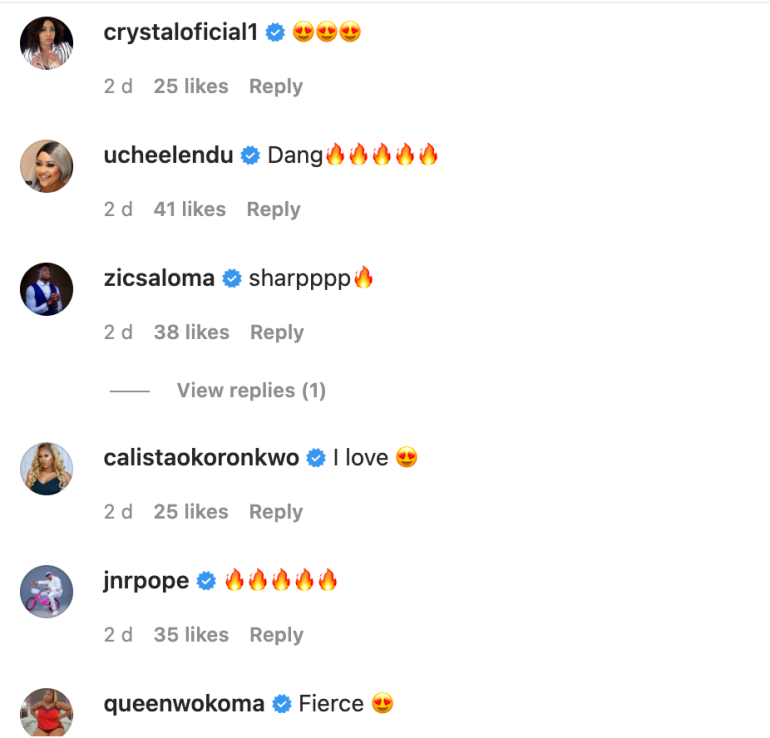Reply to ucheelendu's Dang comment
Screen dimensions: 770x738
273,209
